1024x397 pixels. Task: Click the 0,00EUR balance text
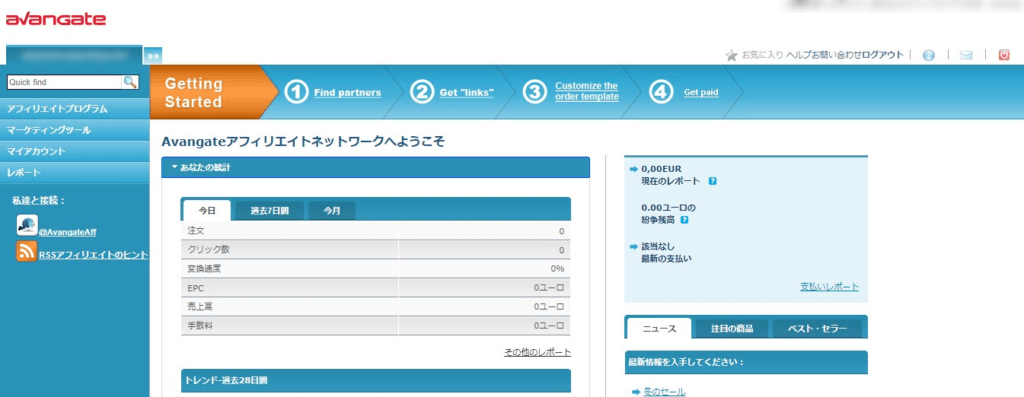[662, 169]
